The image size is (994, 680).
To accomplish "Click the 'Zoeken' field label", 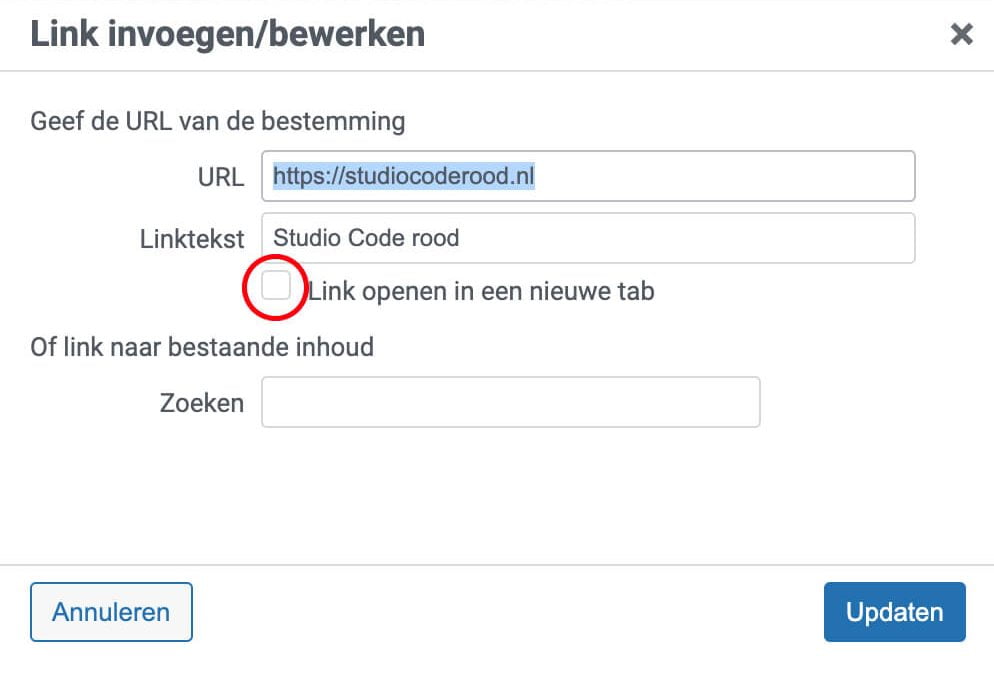I will (x=202, y=403).
